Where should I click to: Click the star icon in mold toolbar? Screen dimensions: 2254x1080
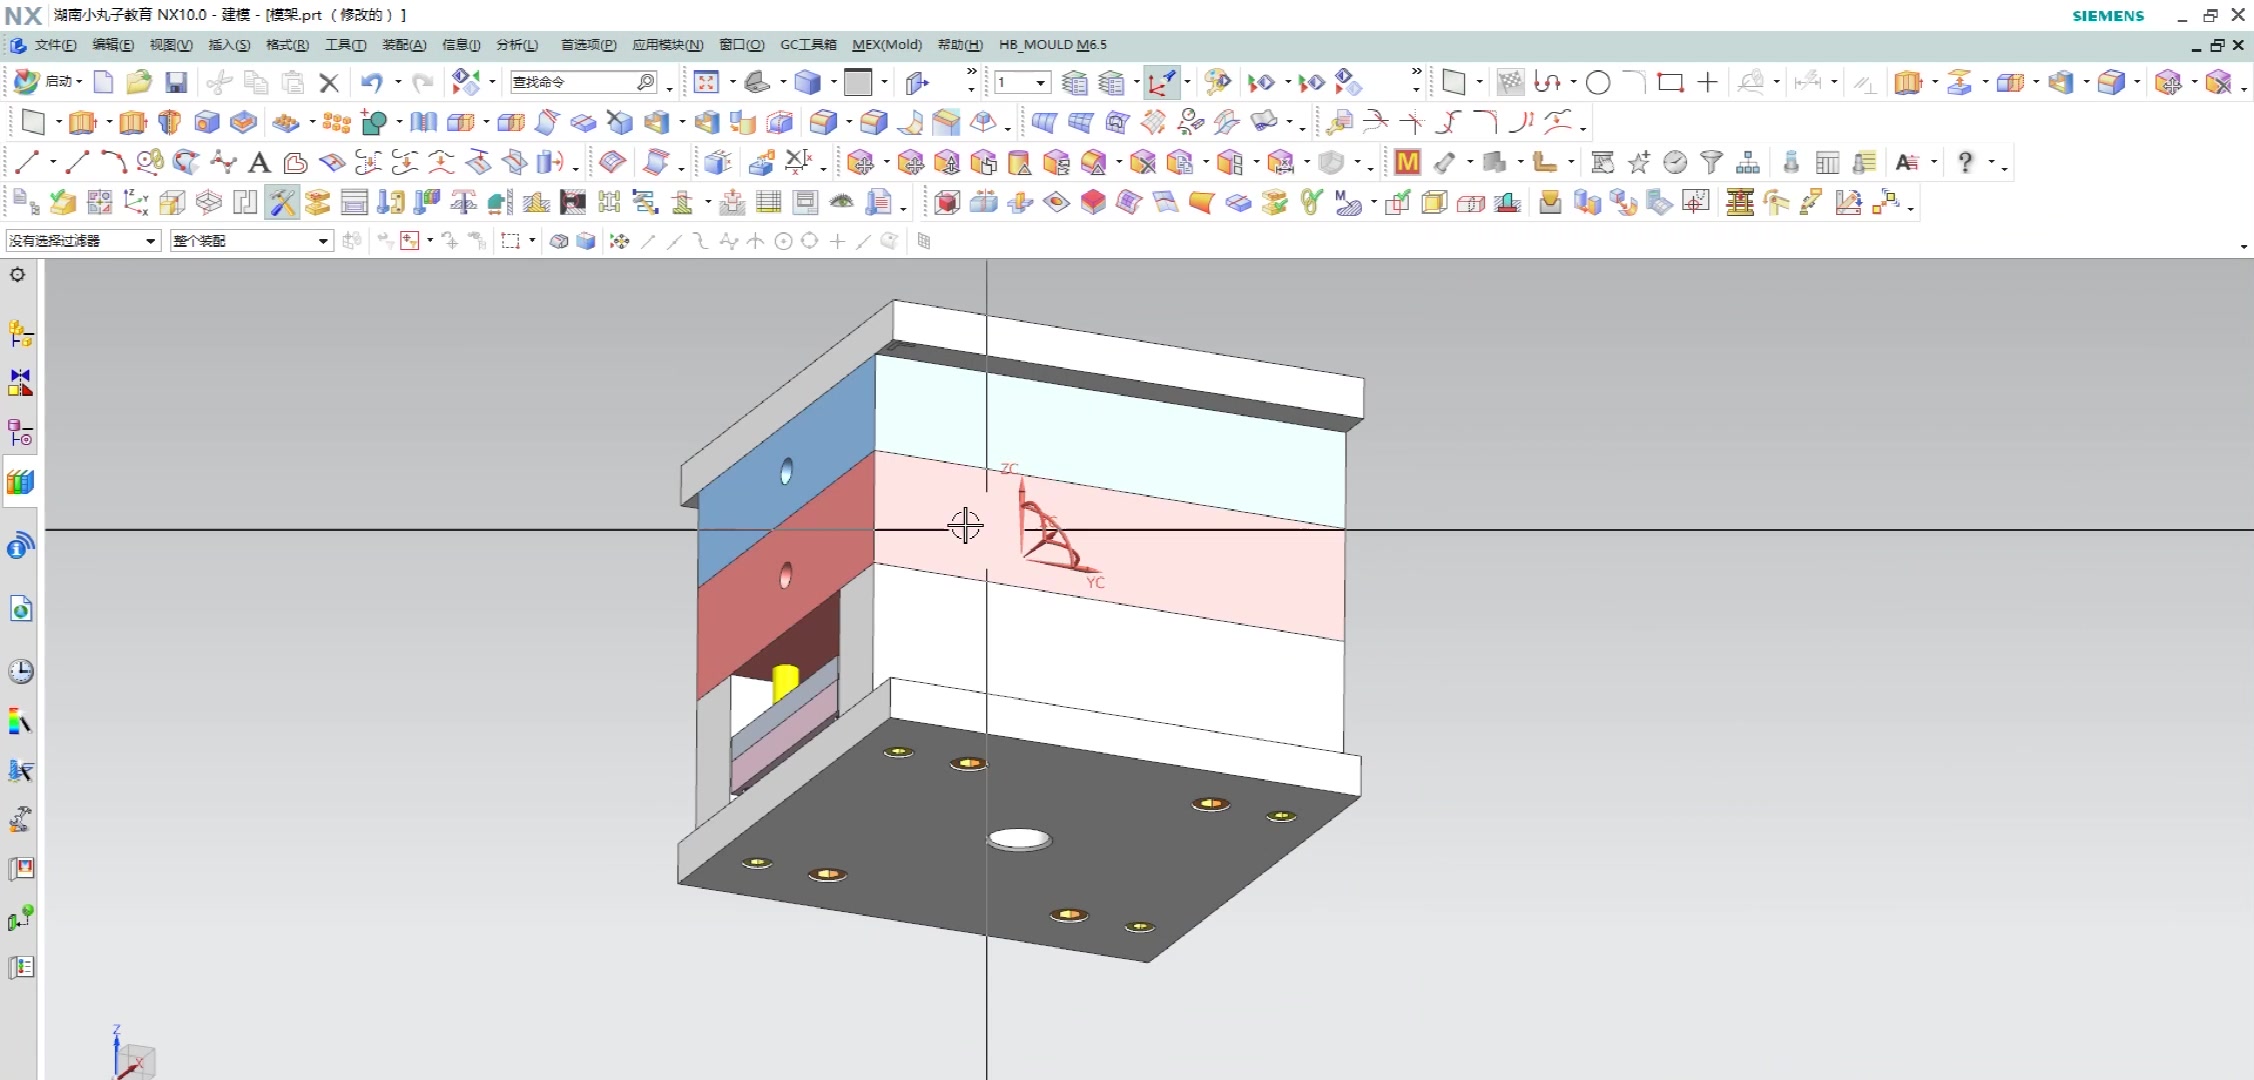click(1639, 162)
